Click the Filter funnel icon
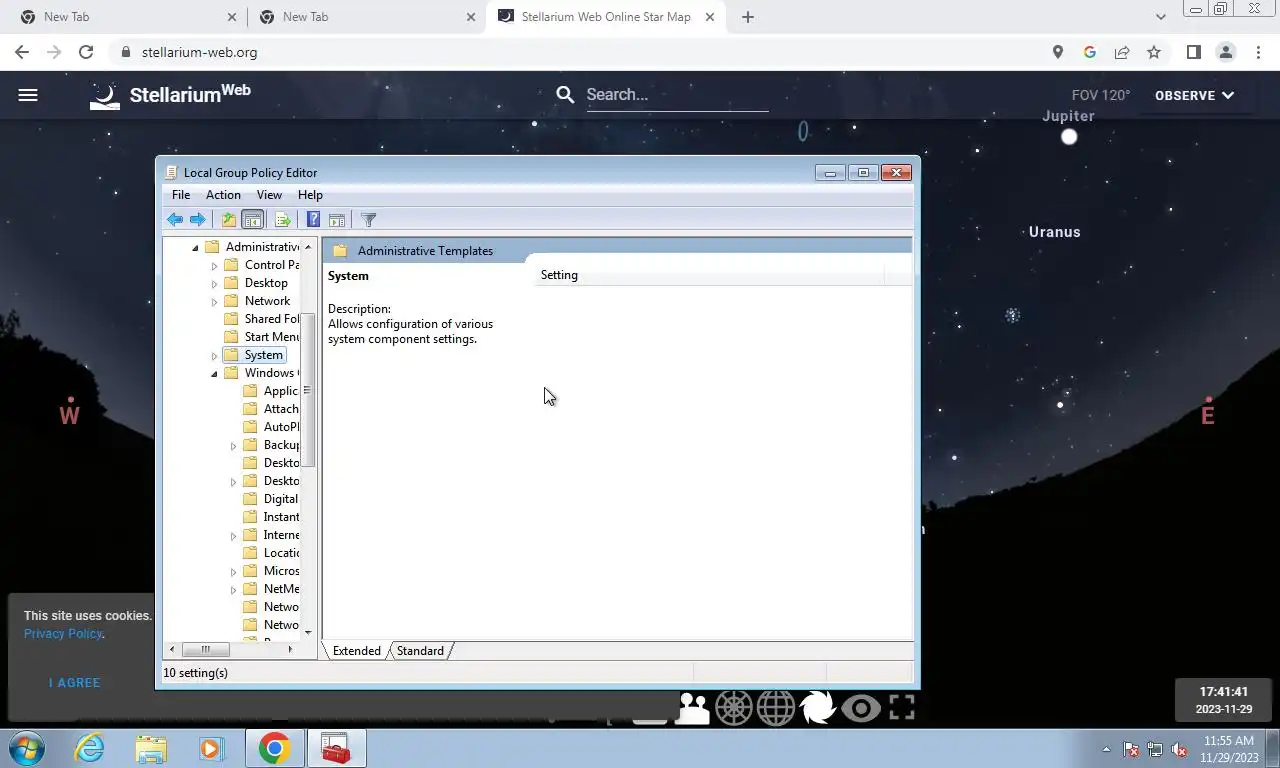This screenshot has width=1280, height=768. pyautogui.click(x=368, y=220)
